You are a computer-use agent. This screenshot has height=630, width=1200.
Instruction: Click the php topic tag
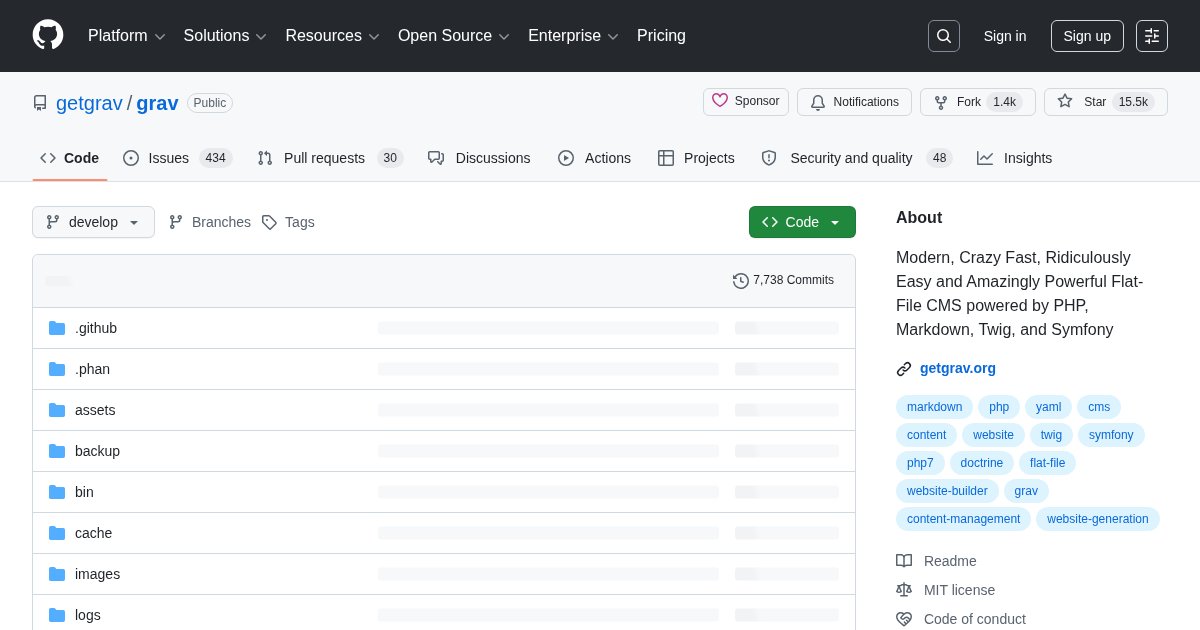[999, 407]
